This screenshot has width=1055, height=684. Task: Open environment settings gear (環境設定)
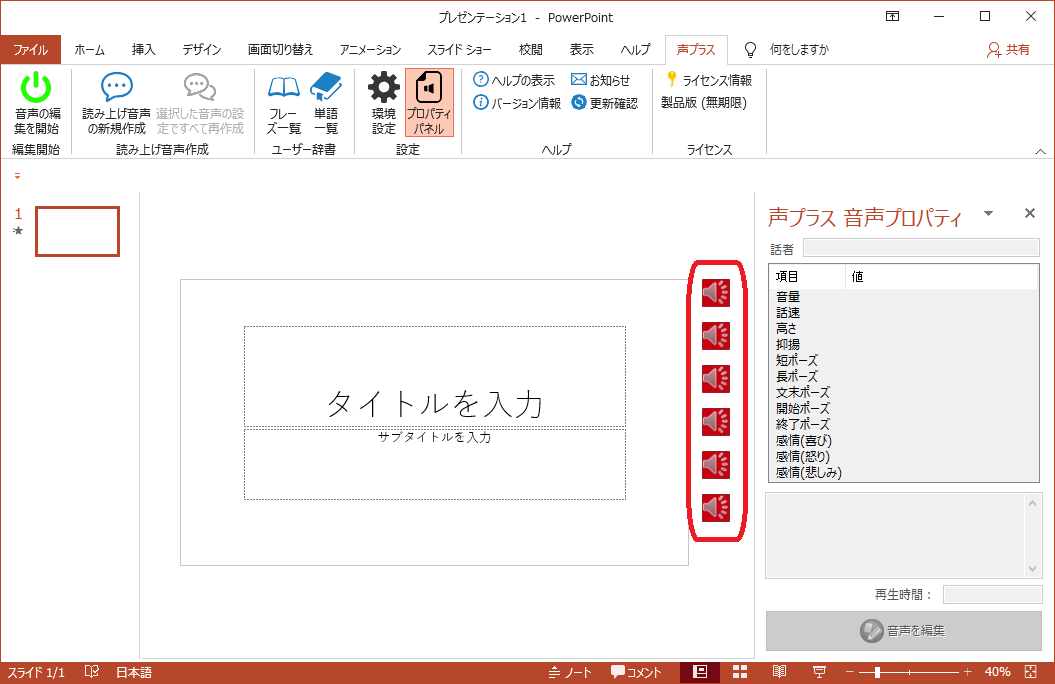[x=384, y=103]
